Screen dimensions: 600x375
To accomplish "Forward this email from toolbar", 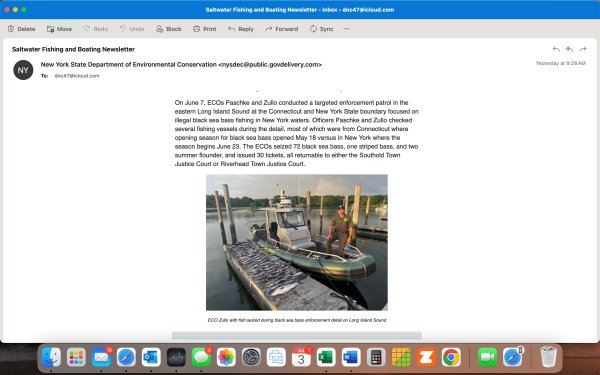I will tap(282, 29).
